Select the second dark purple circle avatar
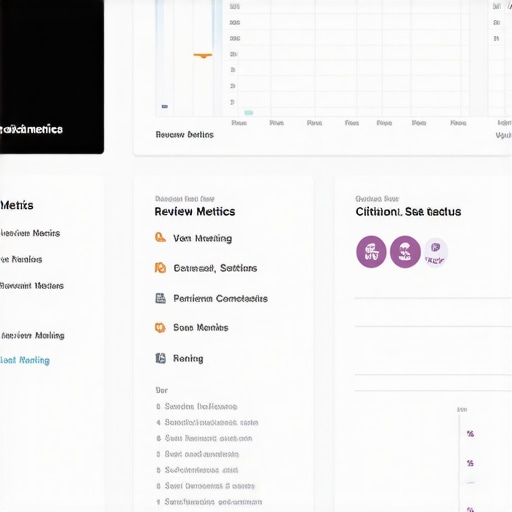 click(x=405, y=252)
